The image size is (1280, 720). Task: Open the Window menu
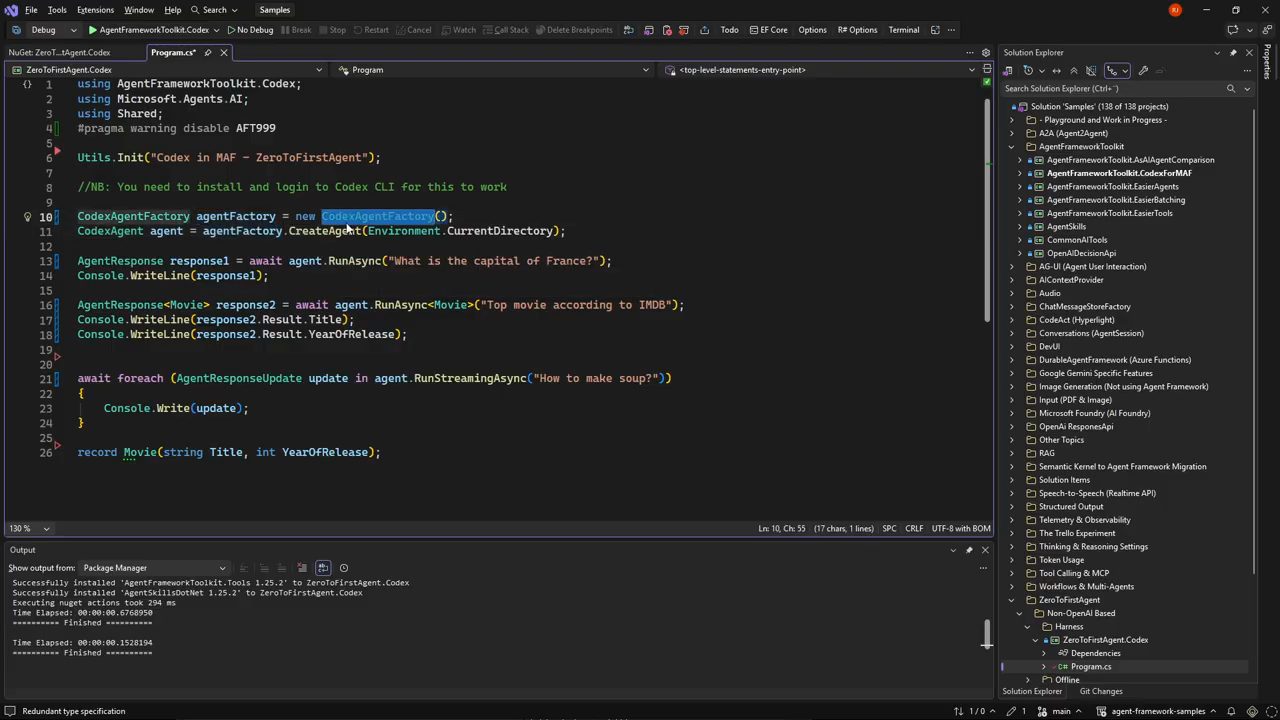click(139, 10)
